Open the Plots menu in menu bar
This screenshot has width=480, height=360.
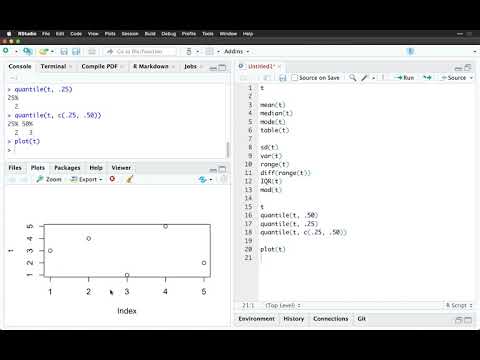tap(110, 34)
